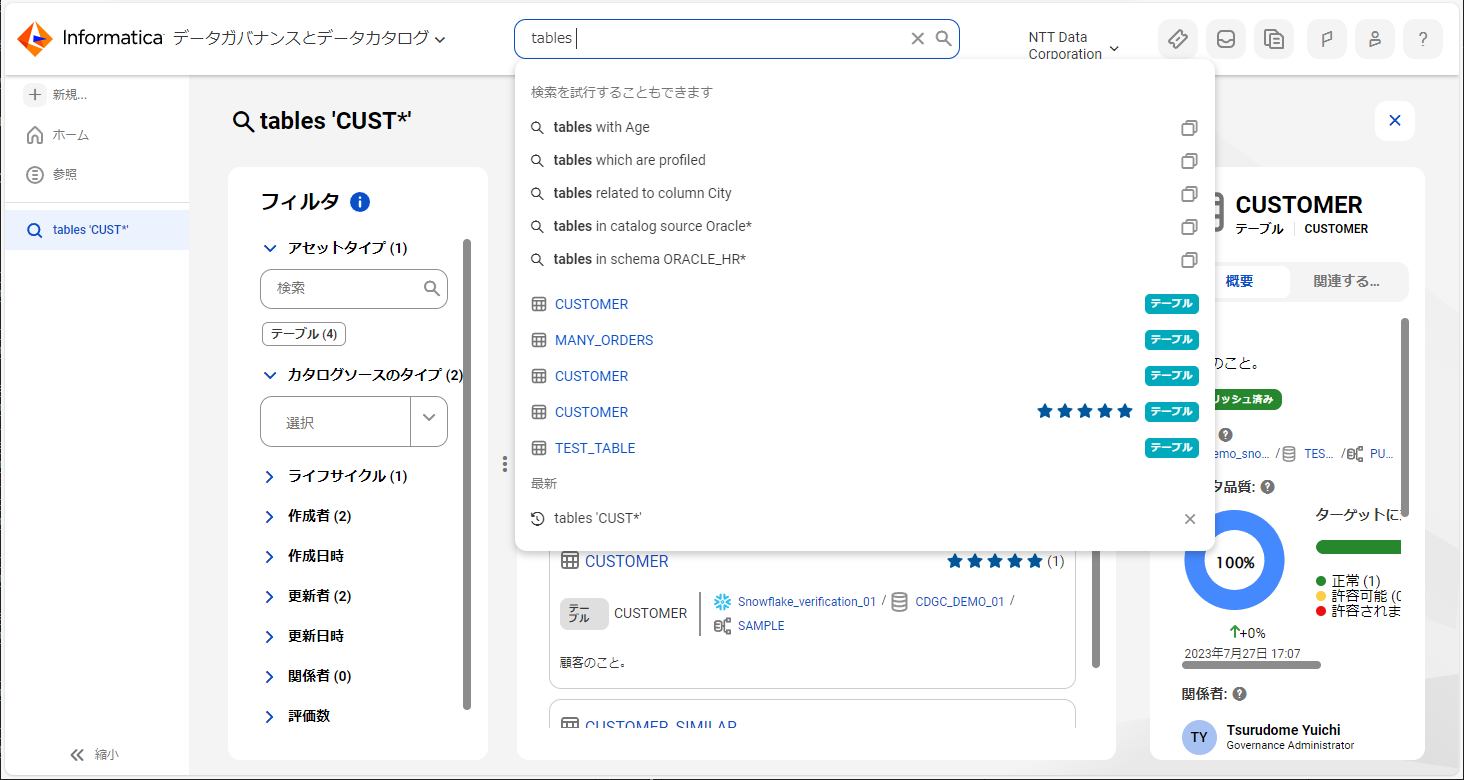Open the user profile icon
1464x780 pixels.
pyautogui.click(x=1374, y=38)
